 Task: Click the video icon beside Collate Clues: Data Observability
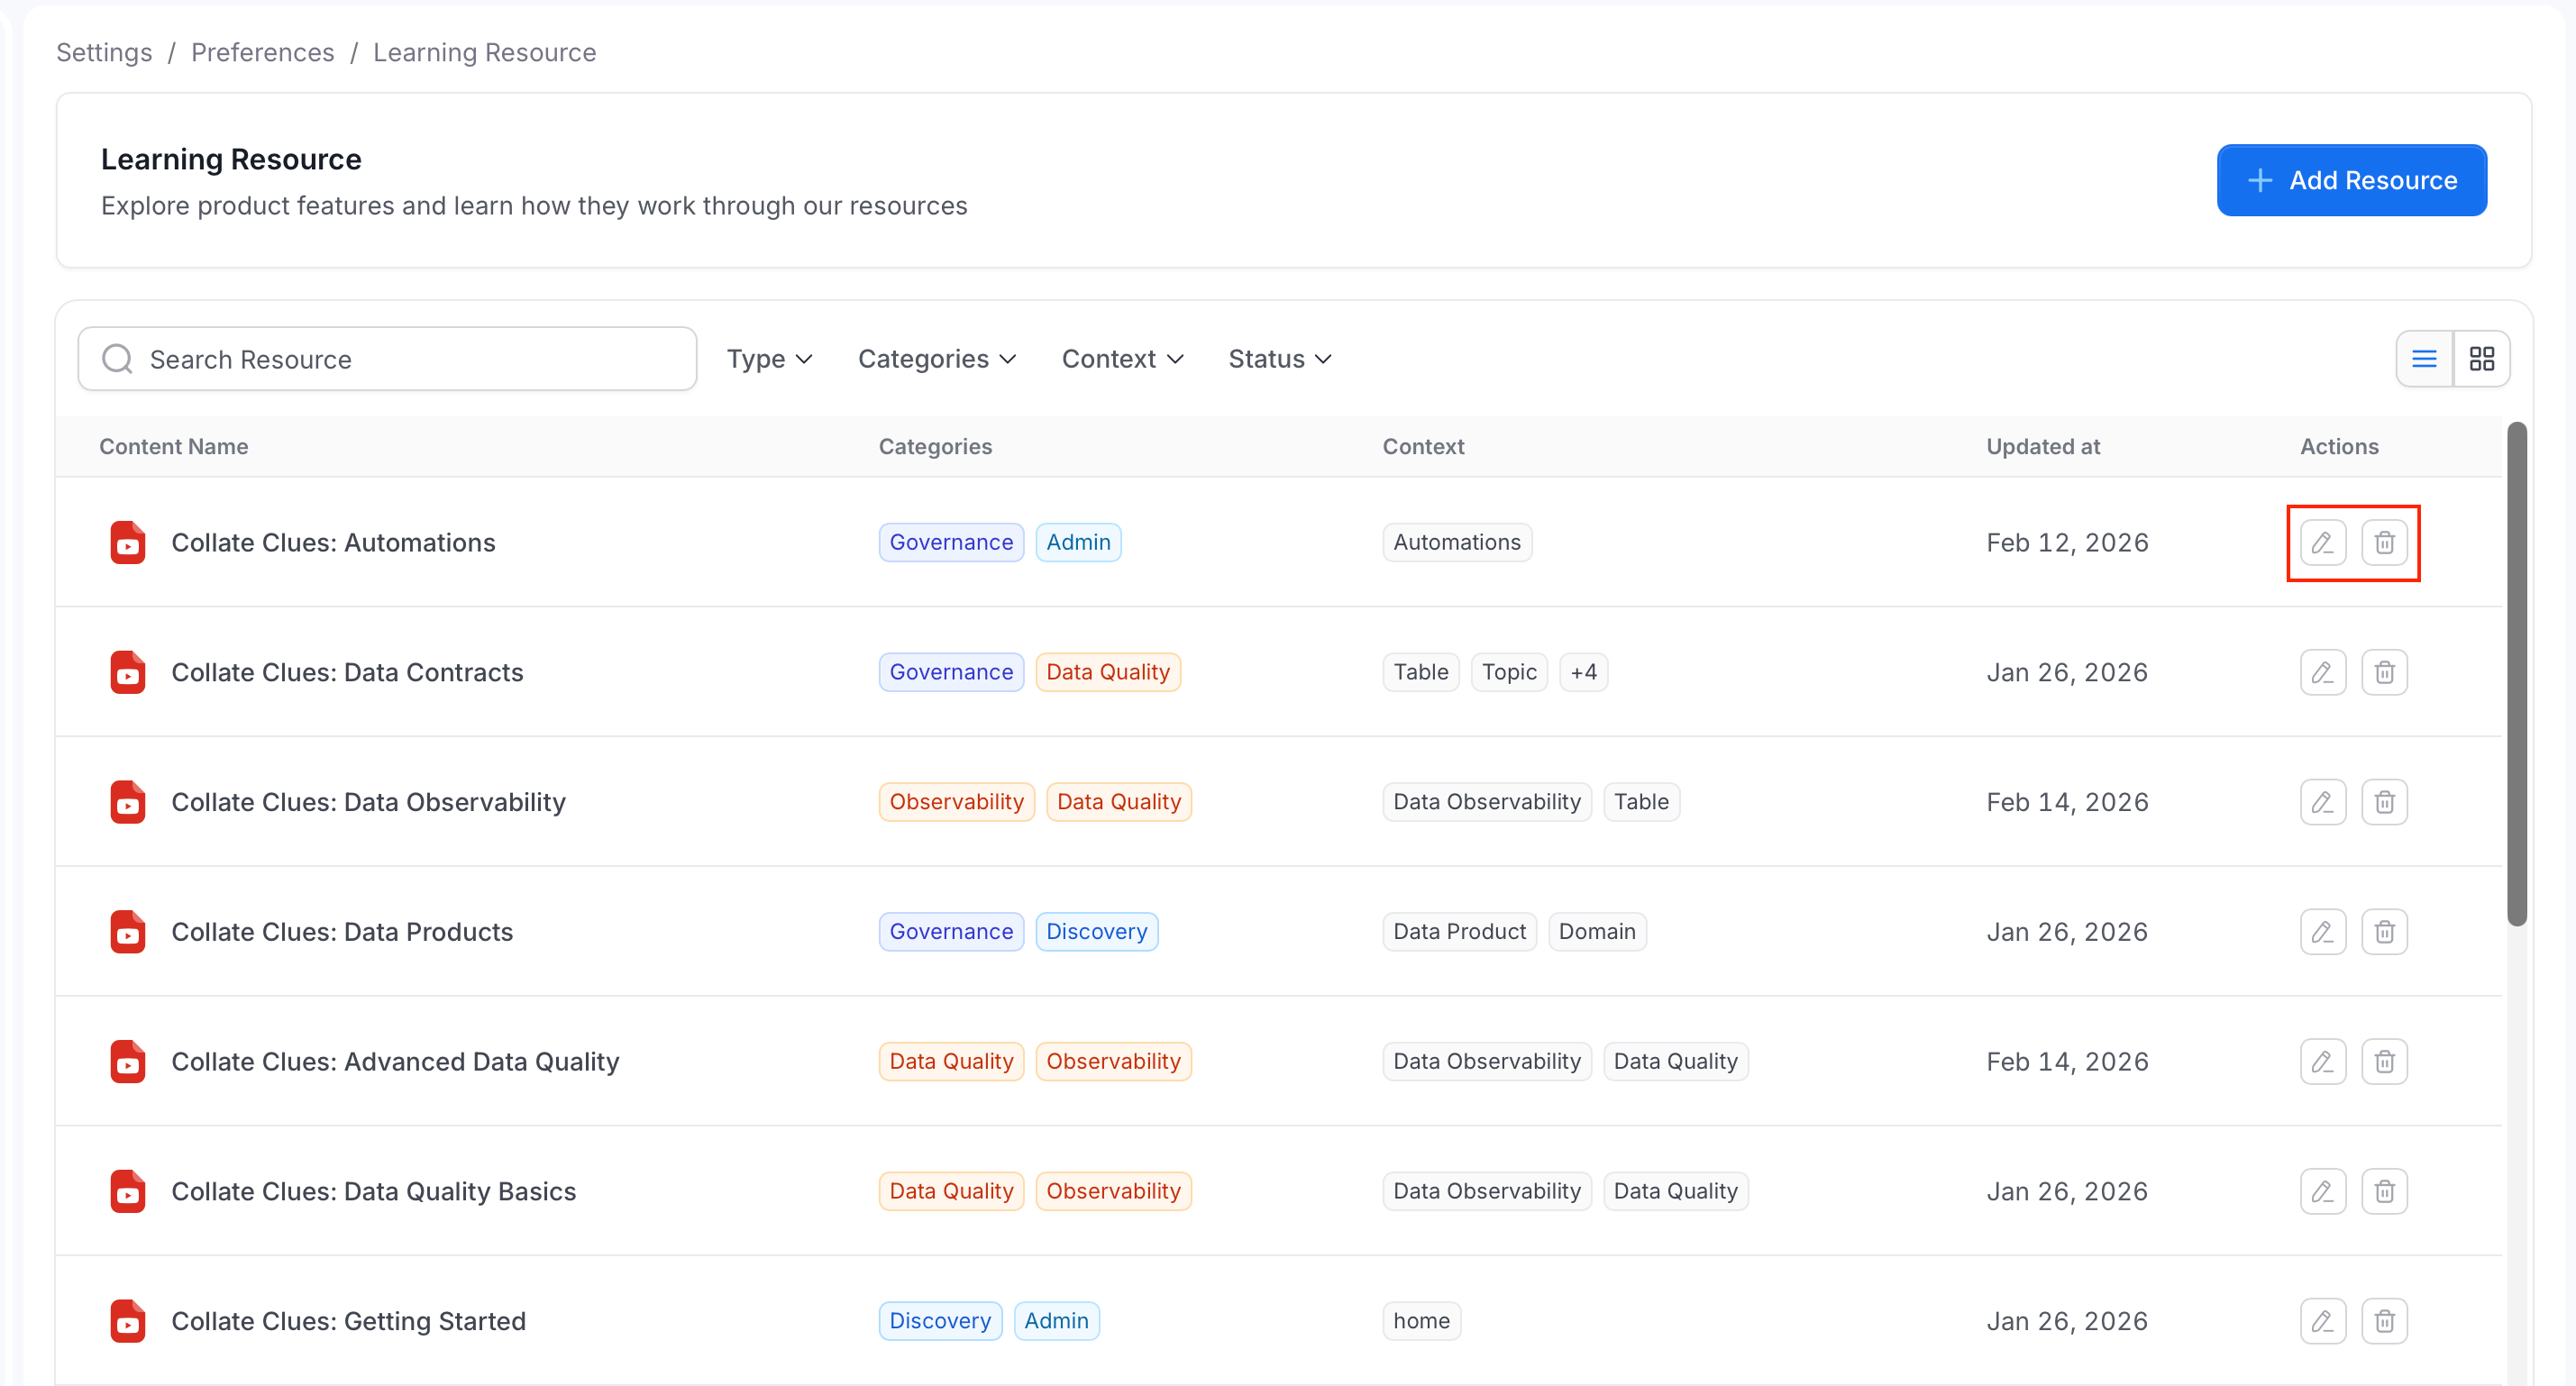click(127, 802)
